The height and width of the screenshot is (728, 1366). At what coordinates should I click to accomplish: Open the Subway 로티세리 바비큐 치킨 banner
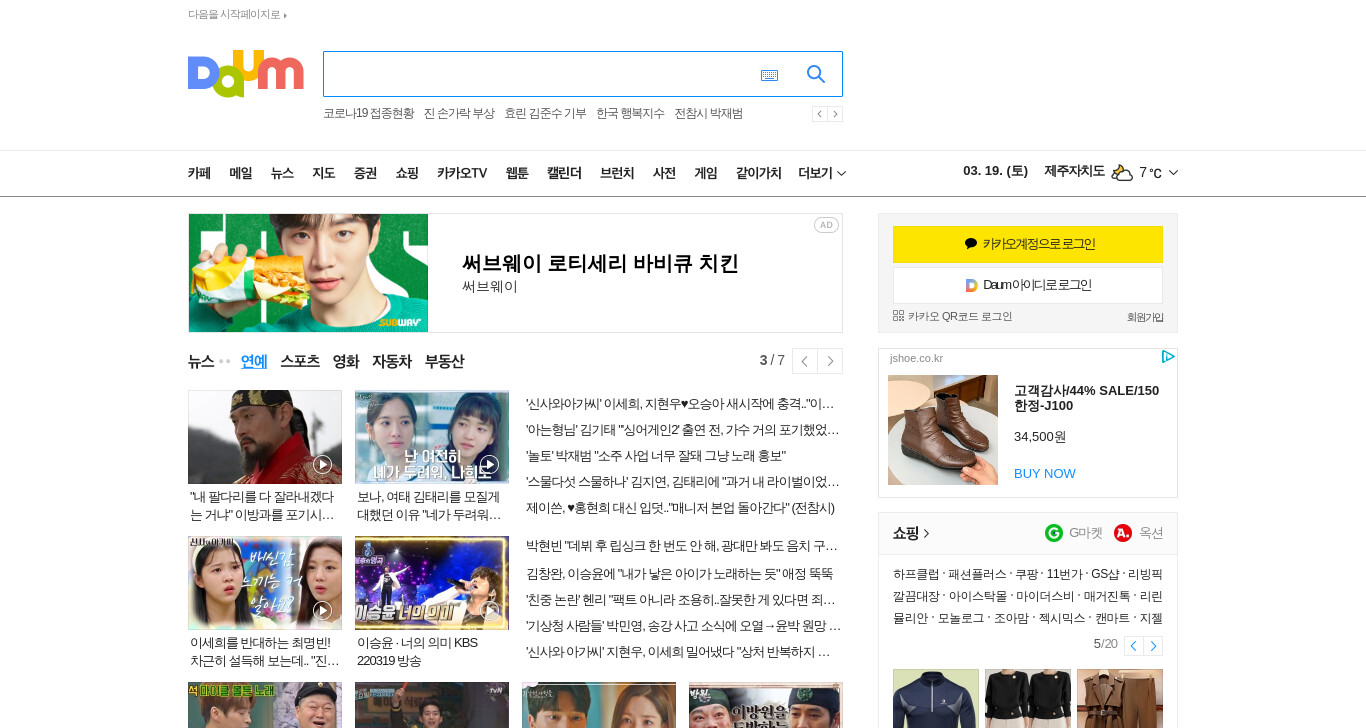point(515,273)
